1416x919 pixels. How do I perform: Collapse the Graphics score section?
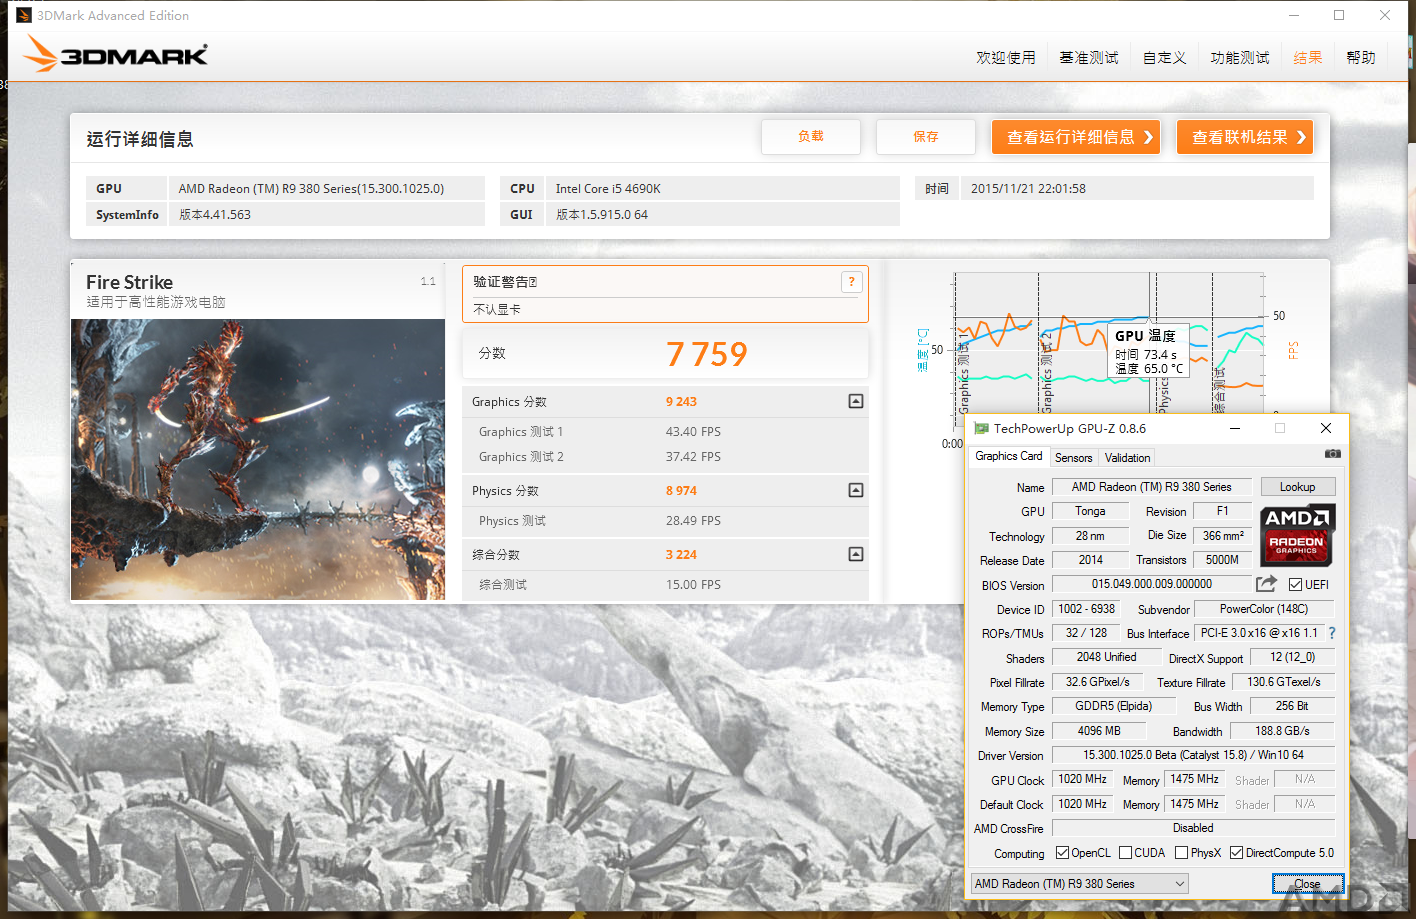click(x=856, y=401)
